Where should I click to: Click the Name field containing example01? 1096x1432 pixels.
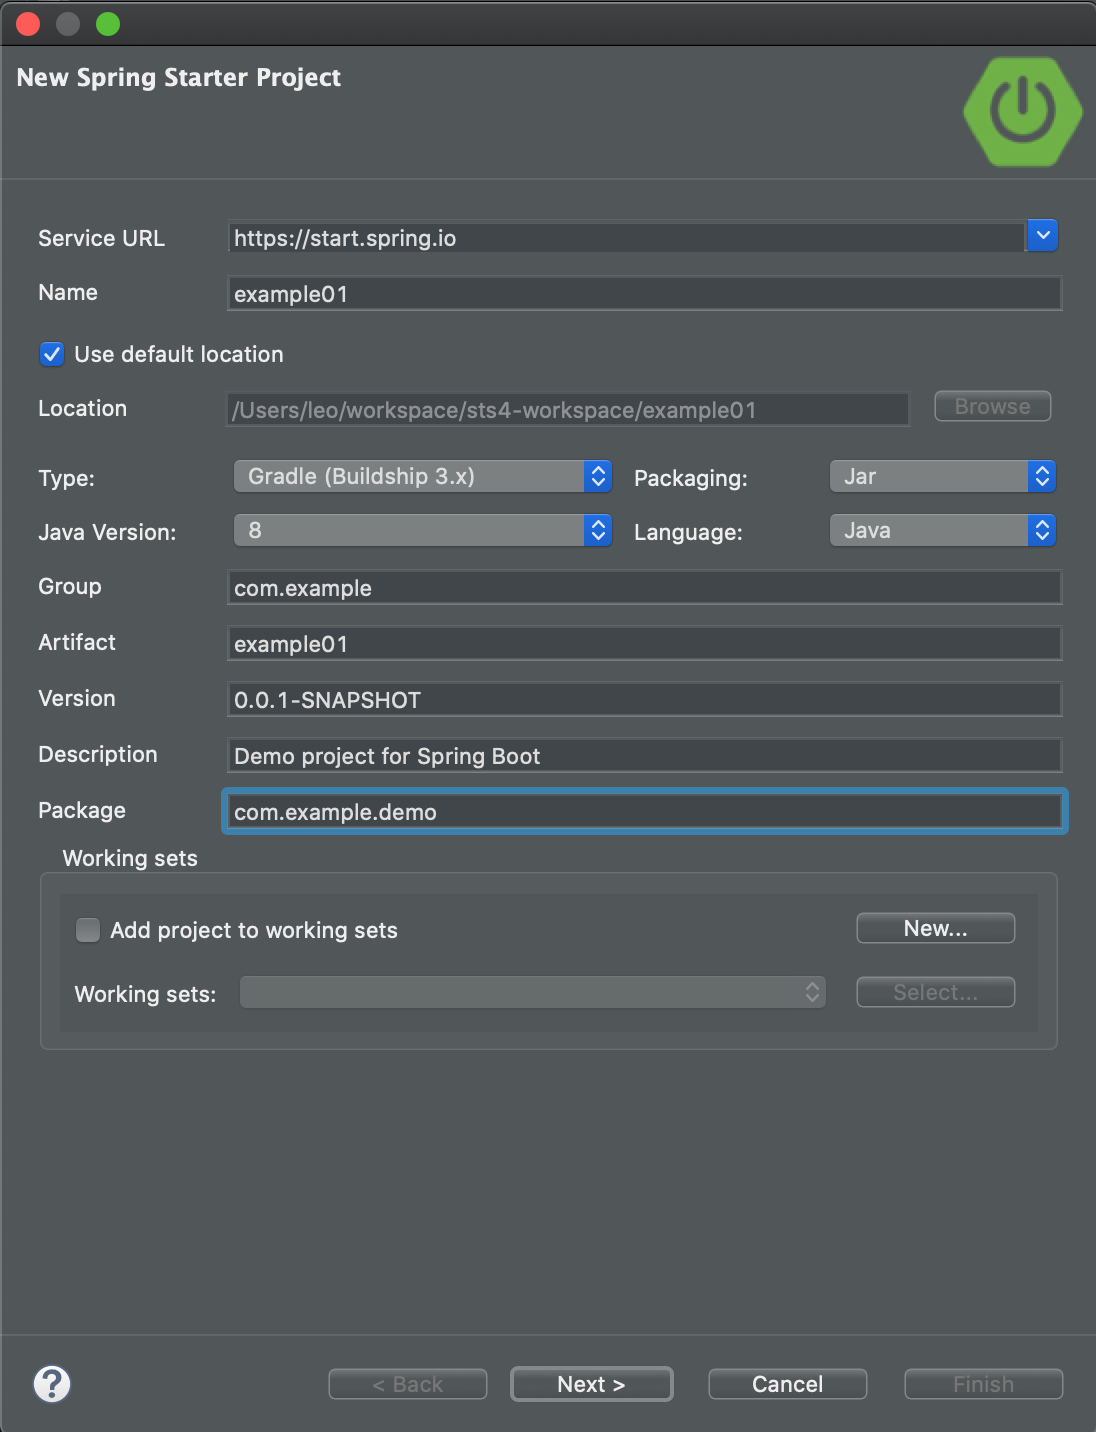pos(645,293)
